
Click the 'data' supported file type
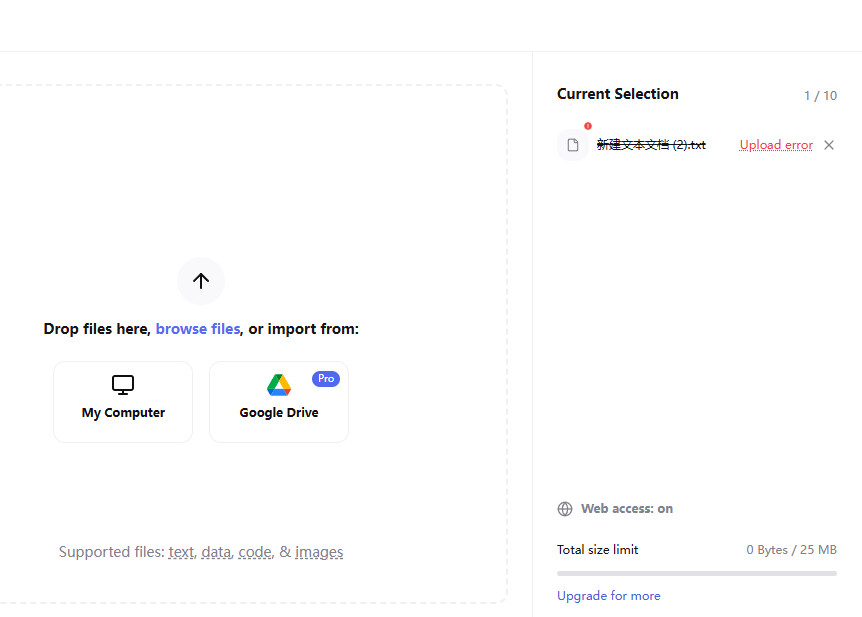[216, 552]
